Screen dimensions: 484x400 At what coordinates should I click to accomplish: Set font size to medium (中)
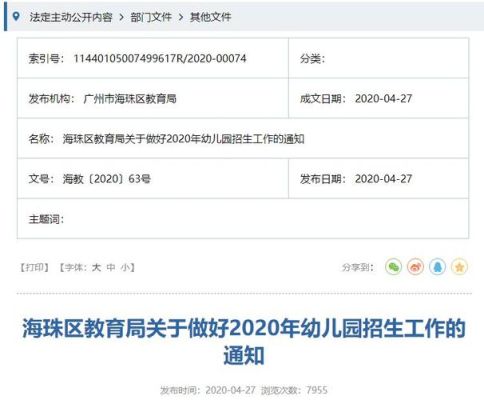(x=111, y=267)
